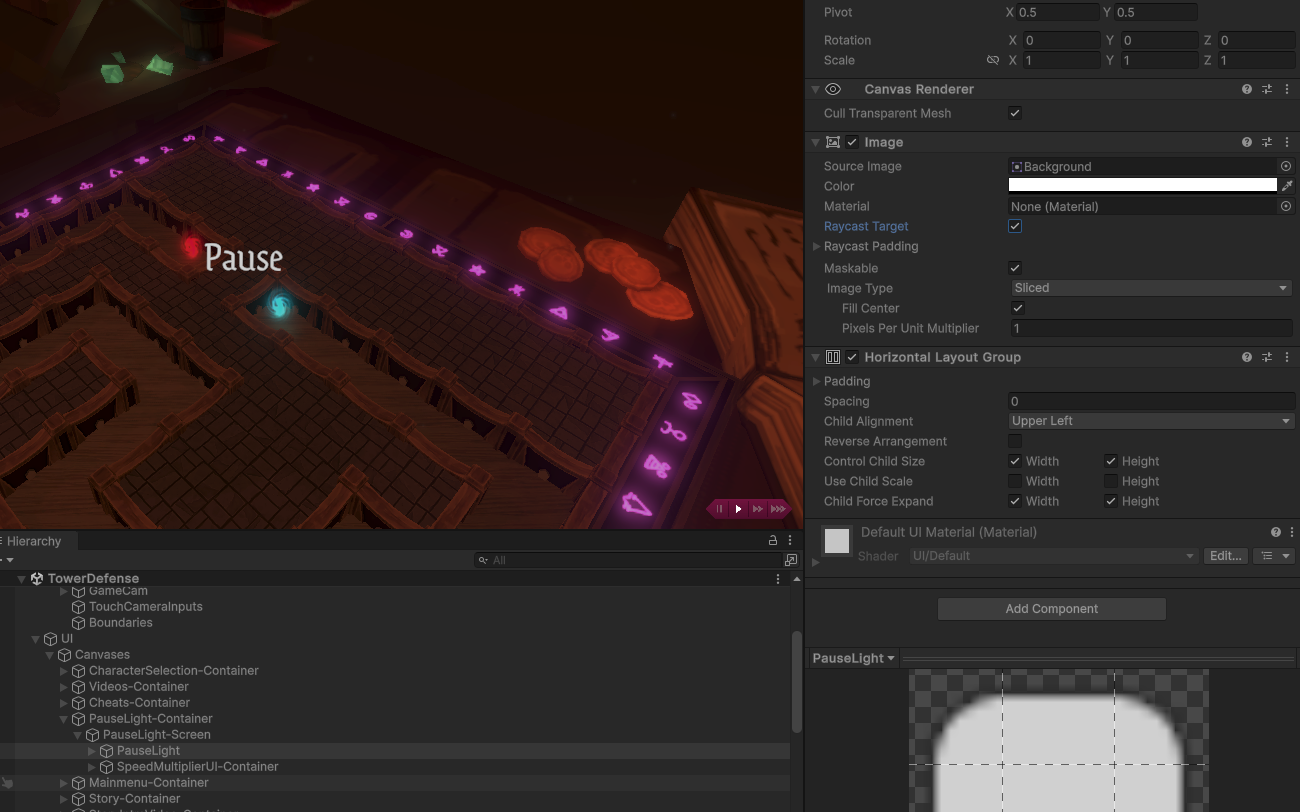The image size is (1300, 812).
Task: Toggle the Maskable checkbox
Action: 1015,268
